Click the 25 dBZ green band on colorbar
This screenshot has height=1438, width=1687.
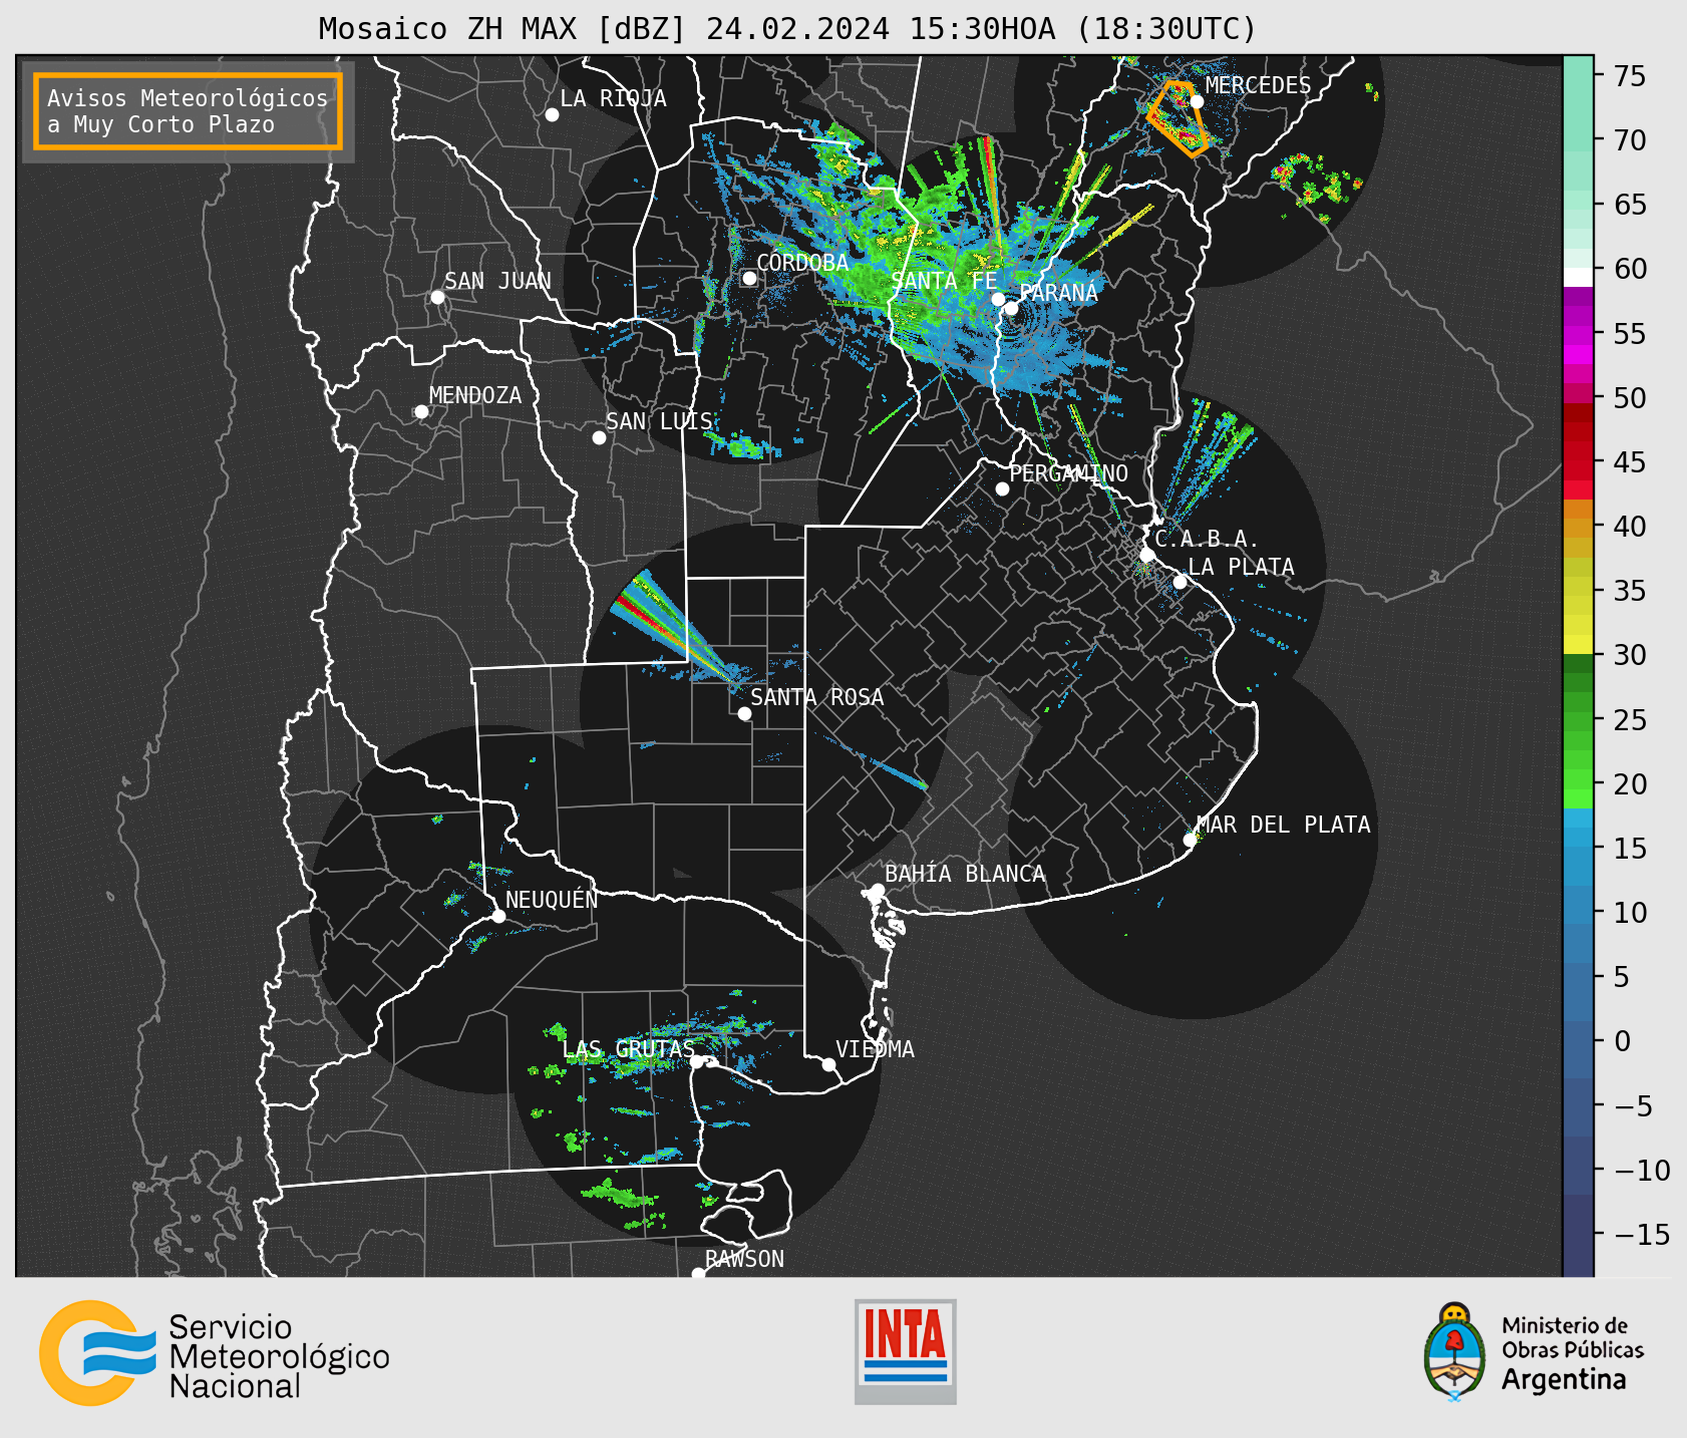point(1578,720)
